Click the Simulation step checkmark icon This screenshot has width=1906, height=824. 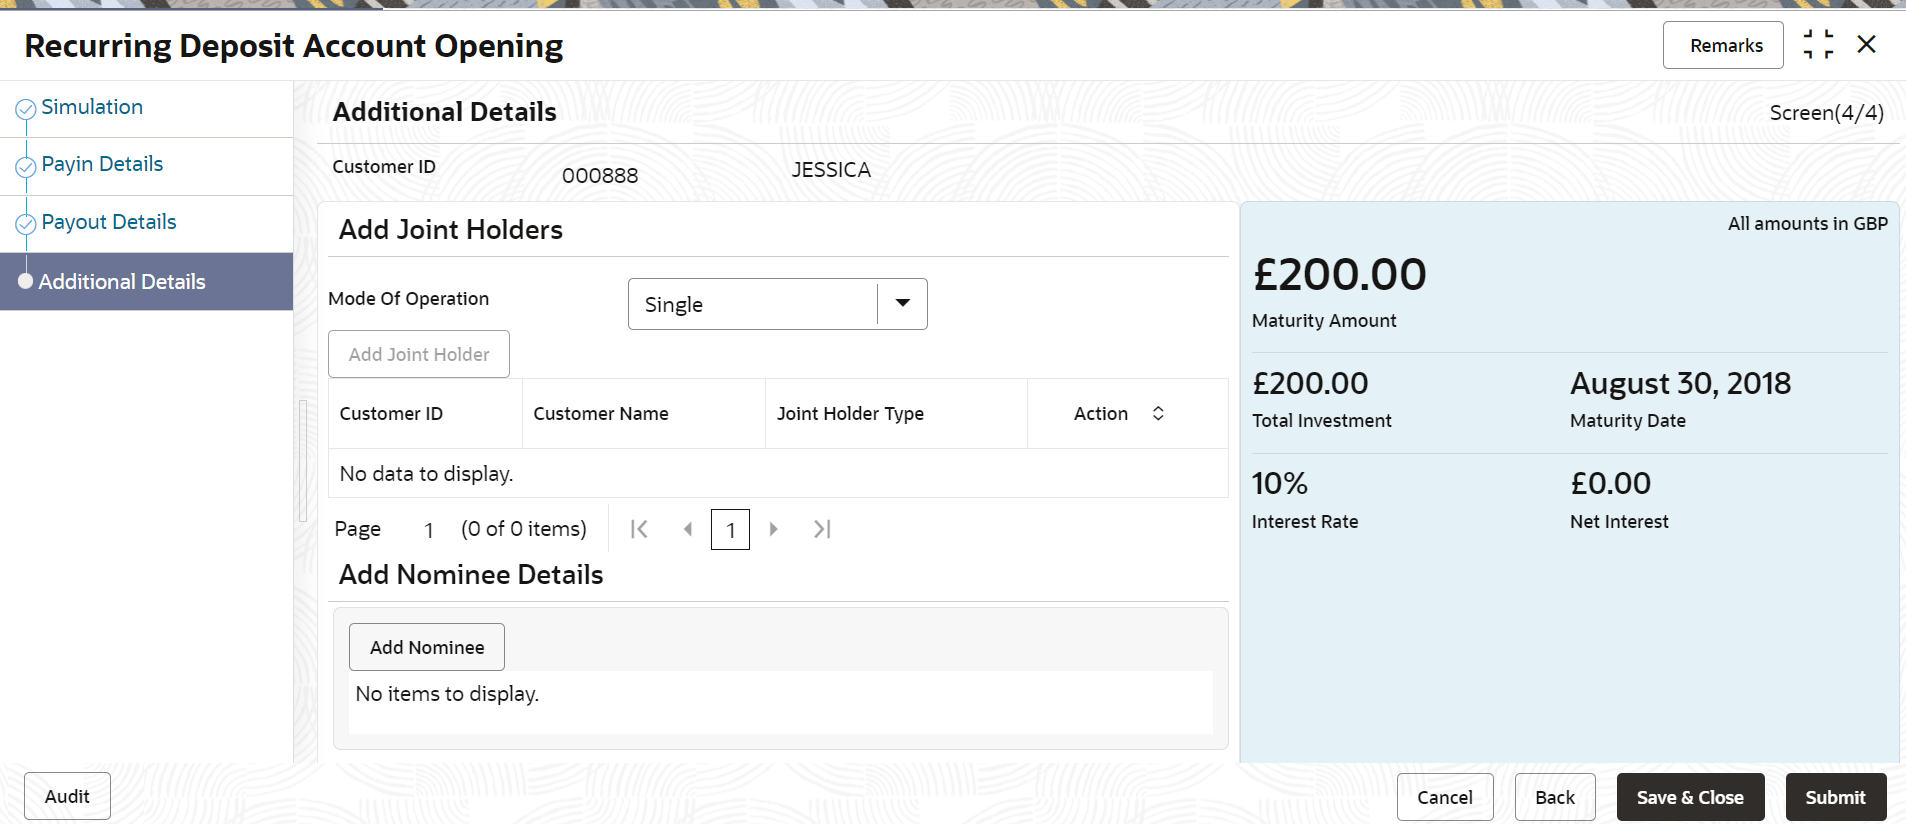pyautogui.click(x=26, y=109)
